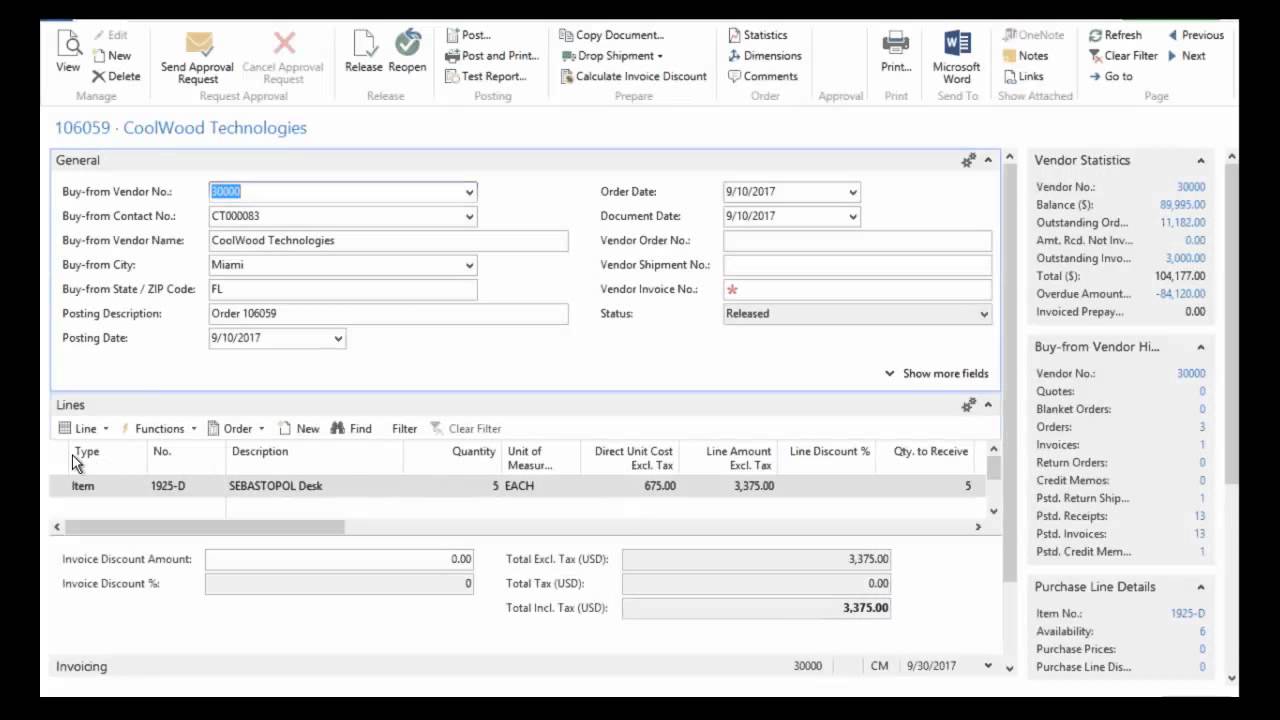The width and height of the screenshot is (1280, 720).
Task: Open the Find tool in Lines
Action: point(351,428)
